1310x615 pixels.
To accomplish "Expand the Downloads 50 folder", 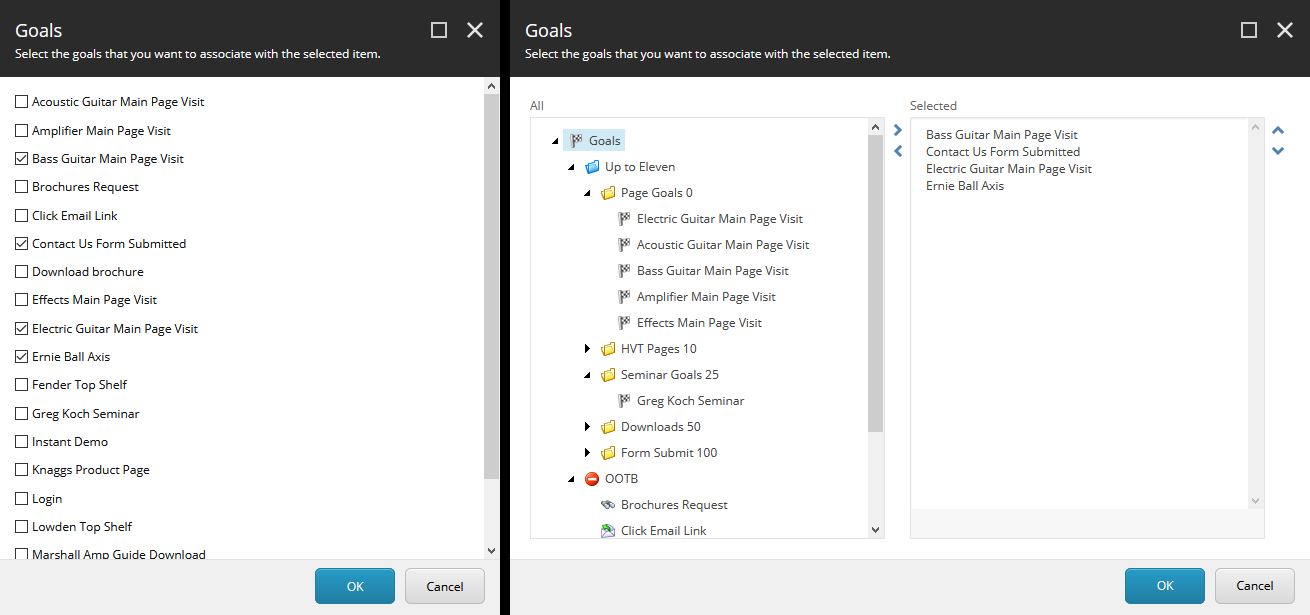I will click(587, 427).
